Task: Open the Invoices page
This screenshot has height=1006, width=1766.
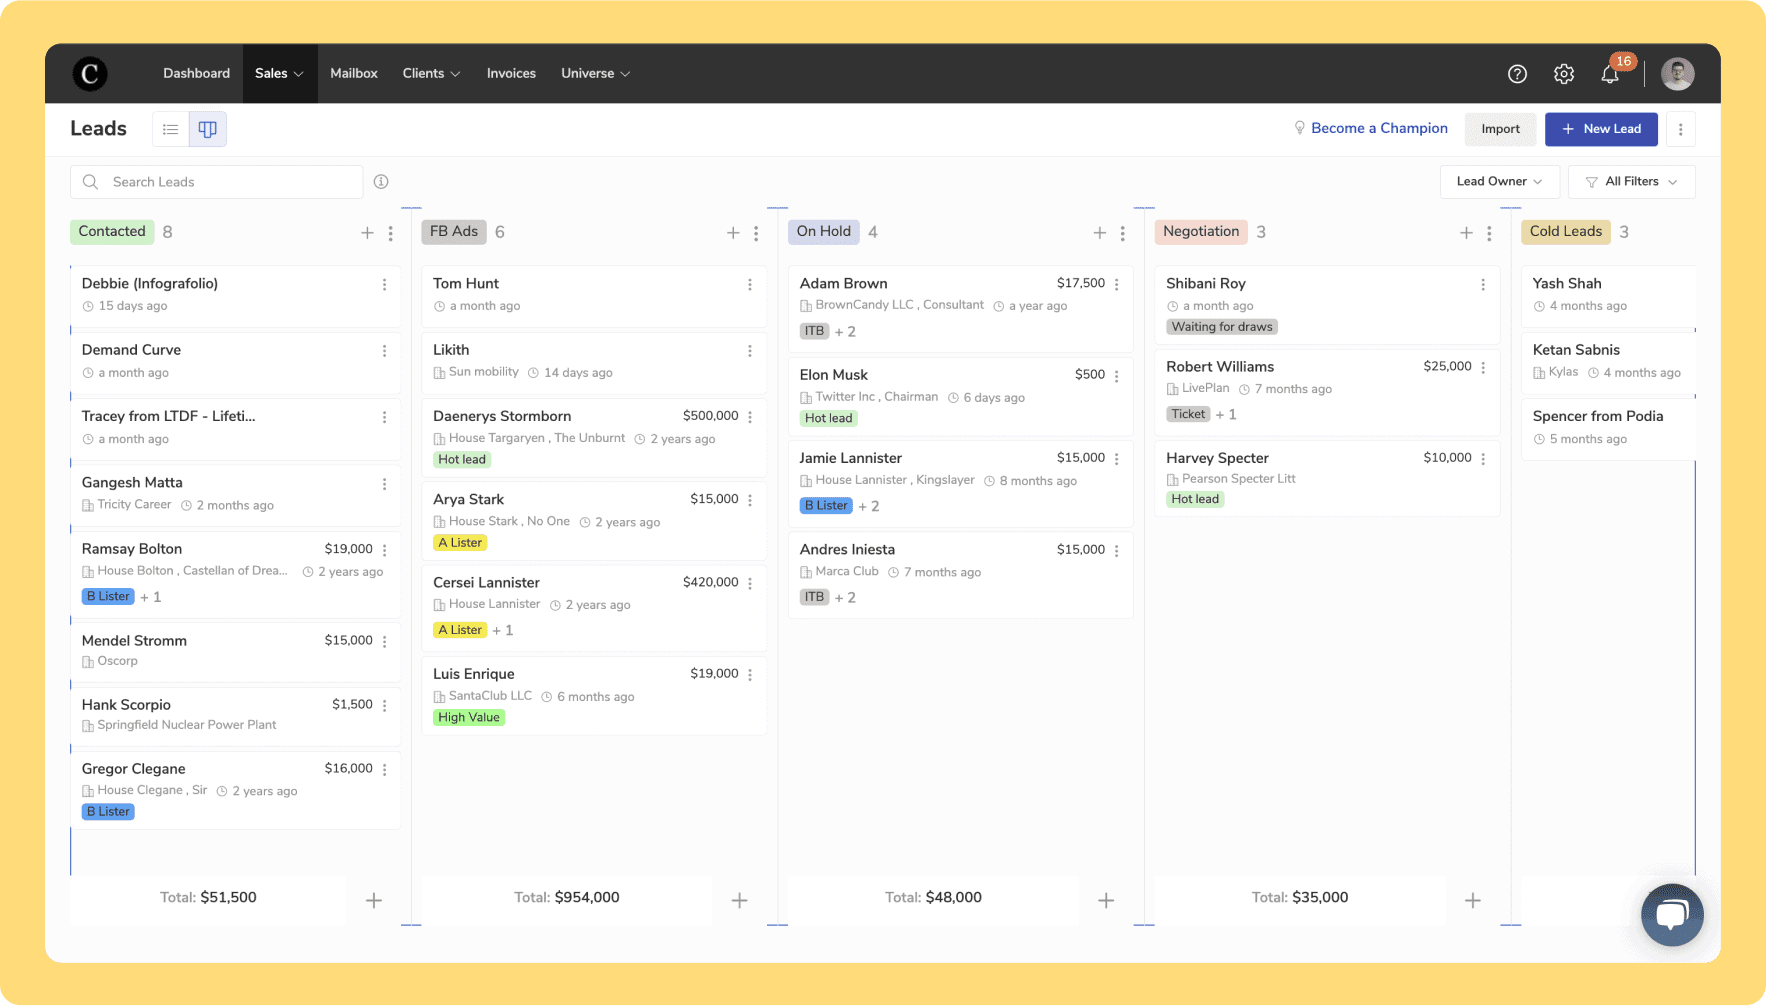Action: [511, 74]
